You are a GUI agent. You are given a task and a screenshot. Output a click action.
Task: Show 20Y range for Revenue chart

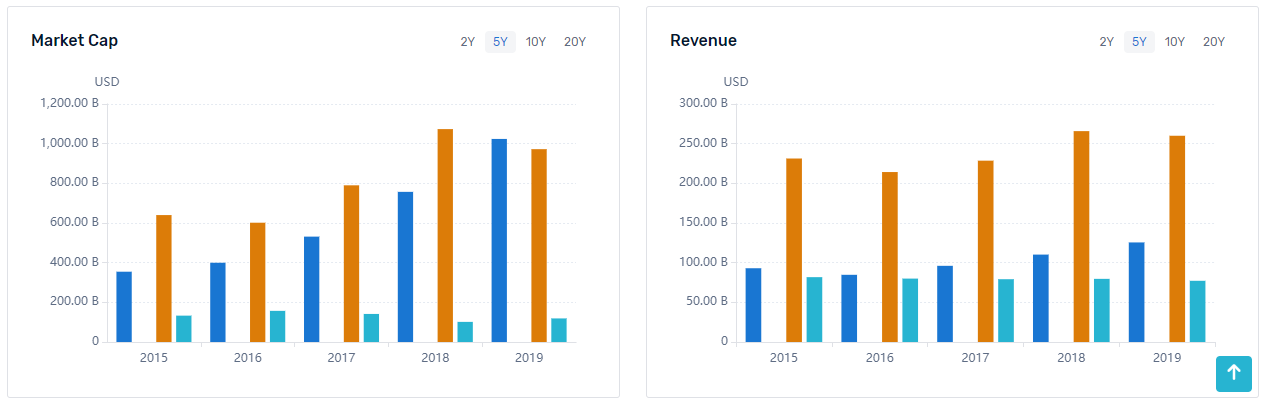(1214, 42)
